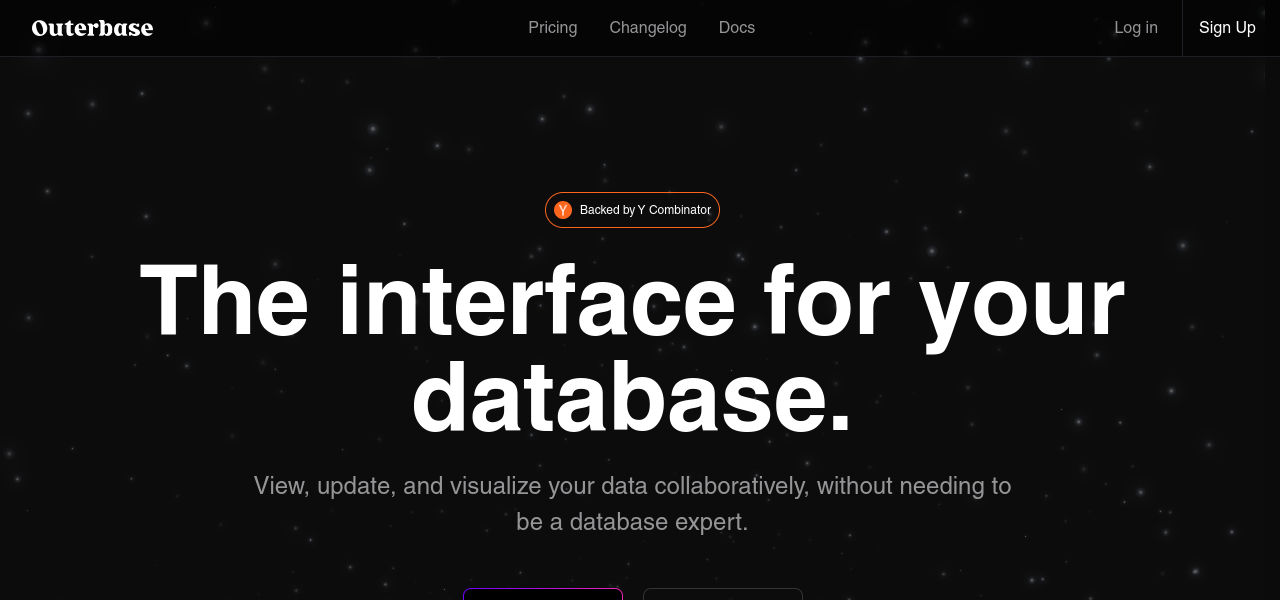Click the gray-outlined button below the subtitle
The image size is (1280, 600).
click(x=722, y=594)
